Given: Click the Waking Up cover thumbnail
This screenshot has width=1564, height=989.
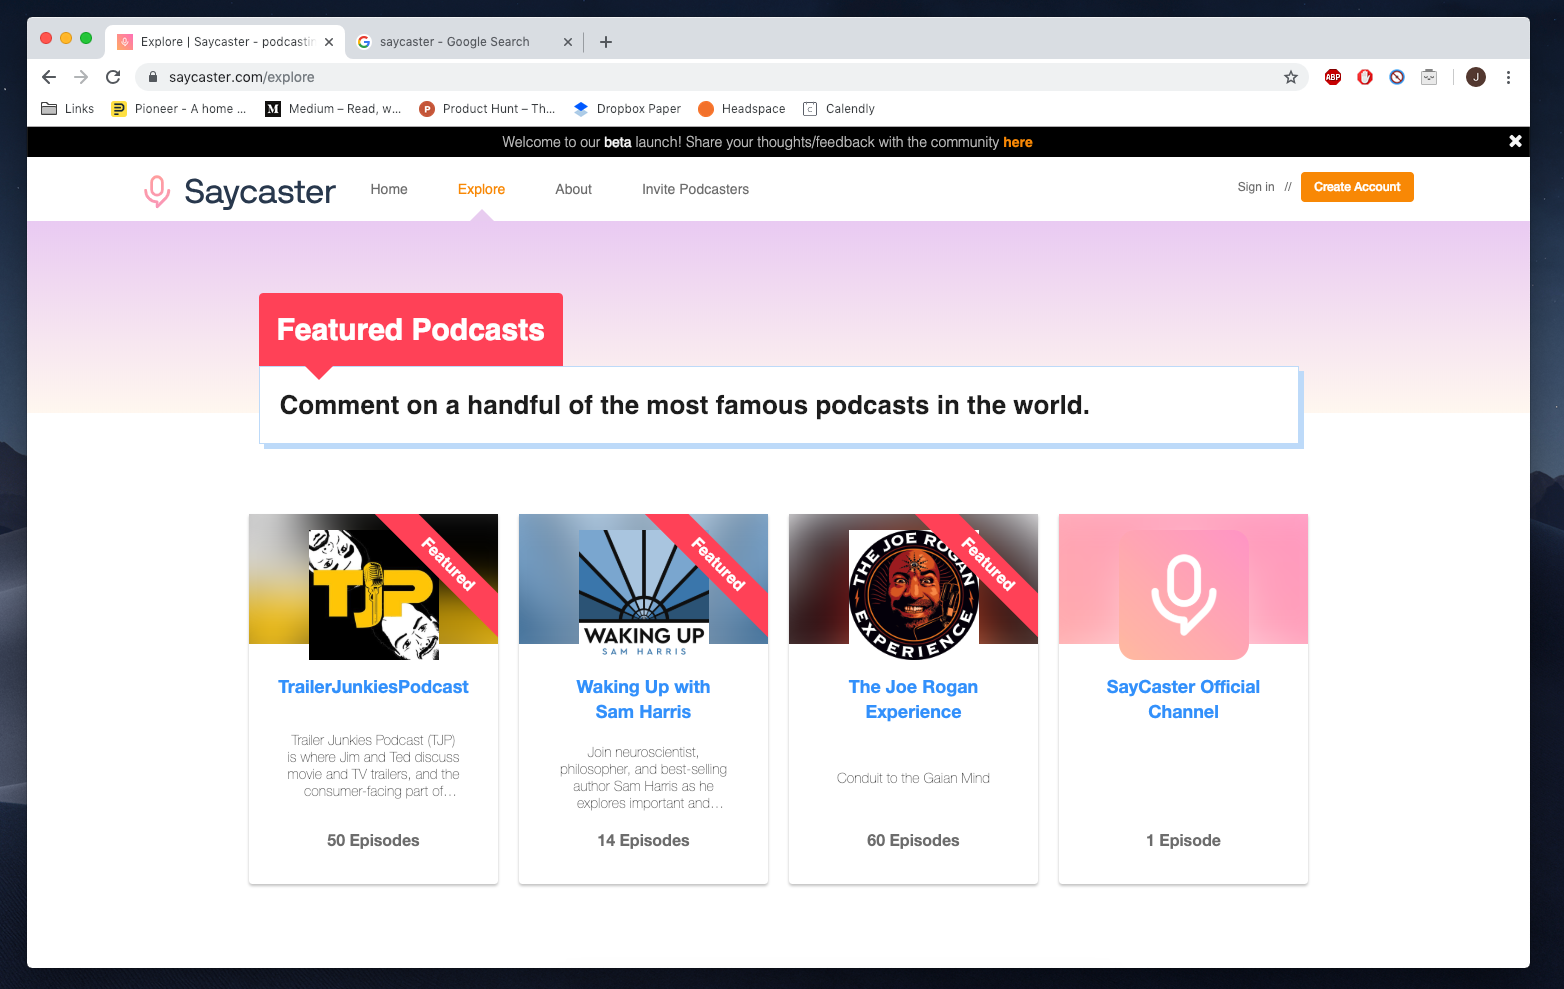Looking at the screenshot, I should tap(644, 594).
